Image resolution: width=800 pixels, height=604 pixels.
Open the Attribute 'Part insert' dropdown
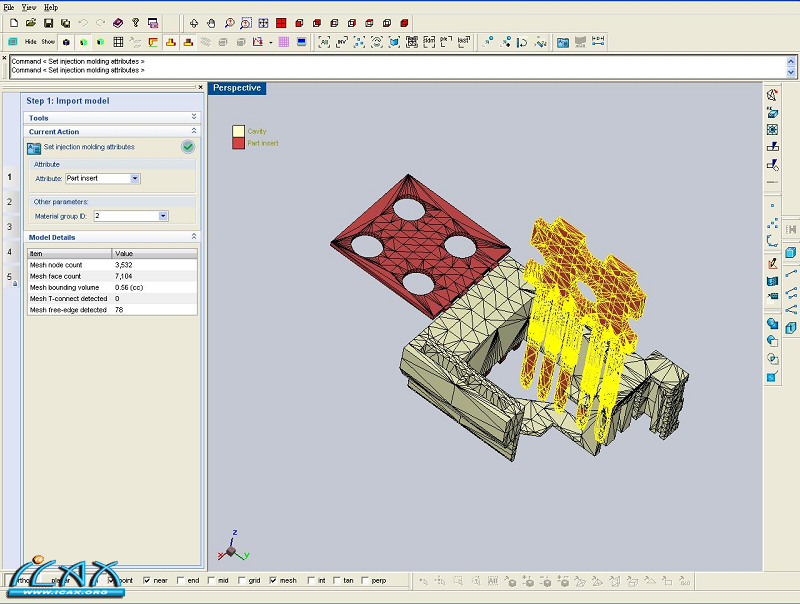click(x=135, y=178)
